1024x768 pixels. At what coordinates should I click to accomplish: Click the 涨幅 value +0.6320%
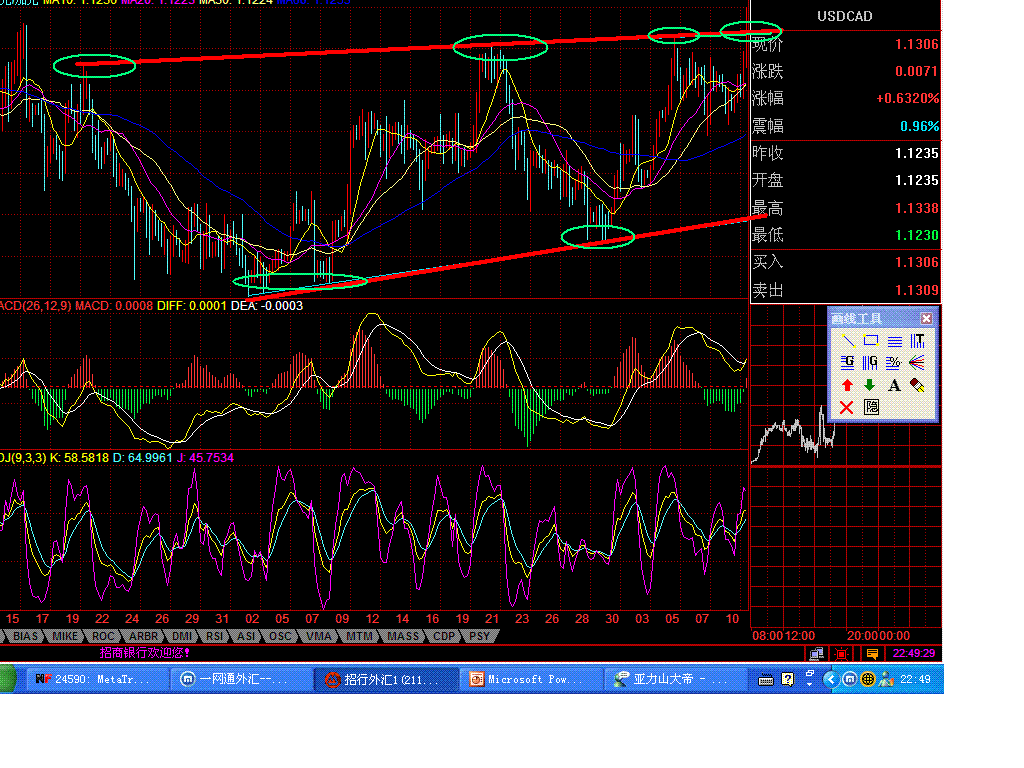tap(907, 99)
